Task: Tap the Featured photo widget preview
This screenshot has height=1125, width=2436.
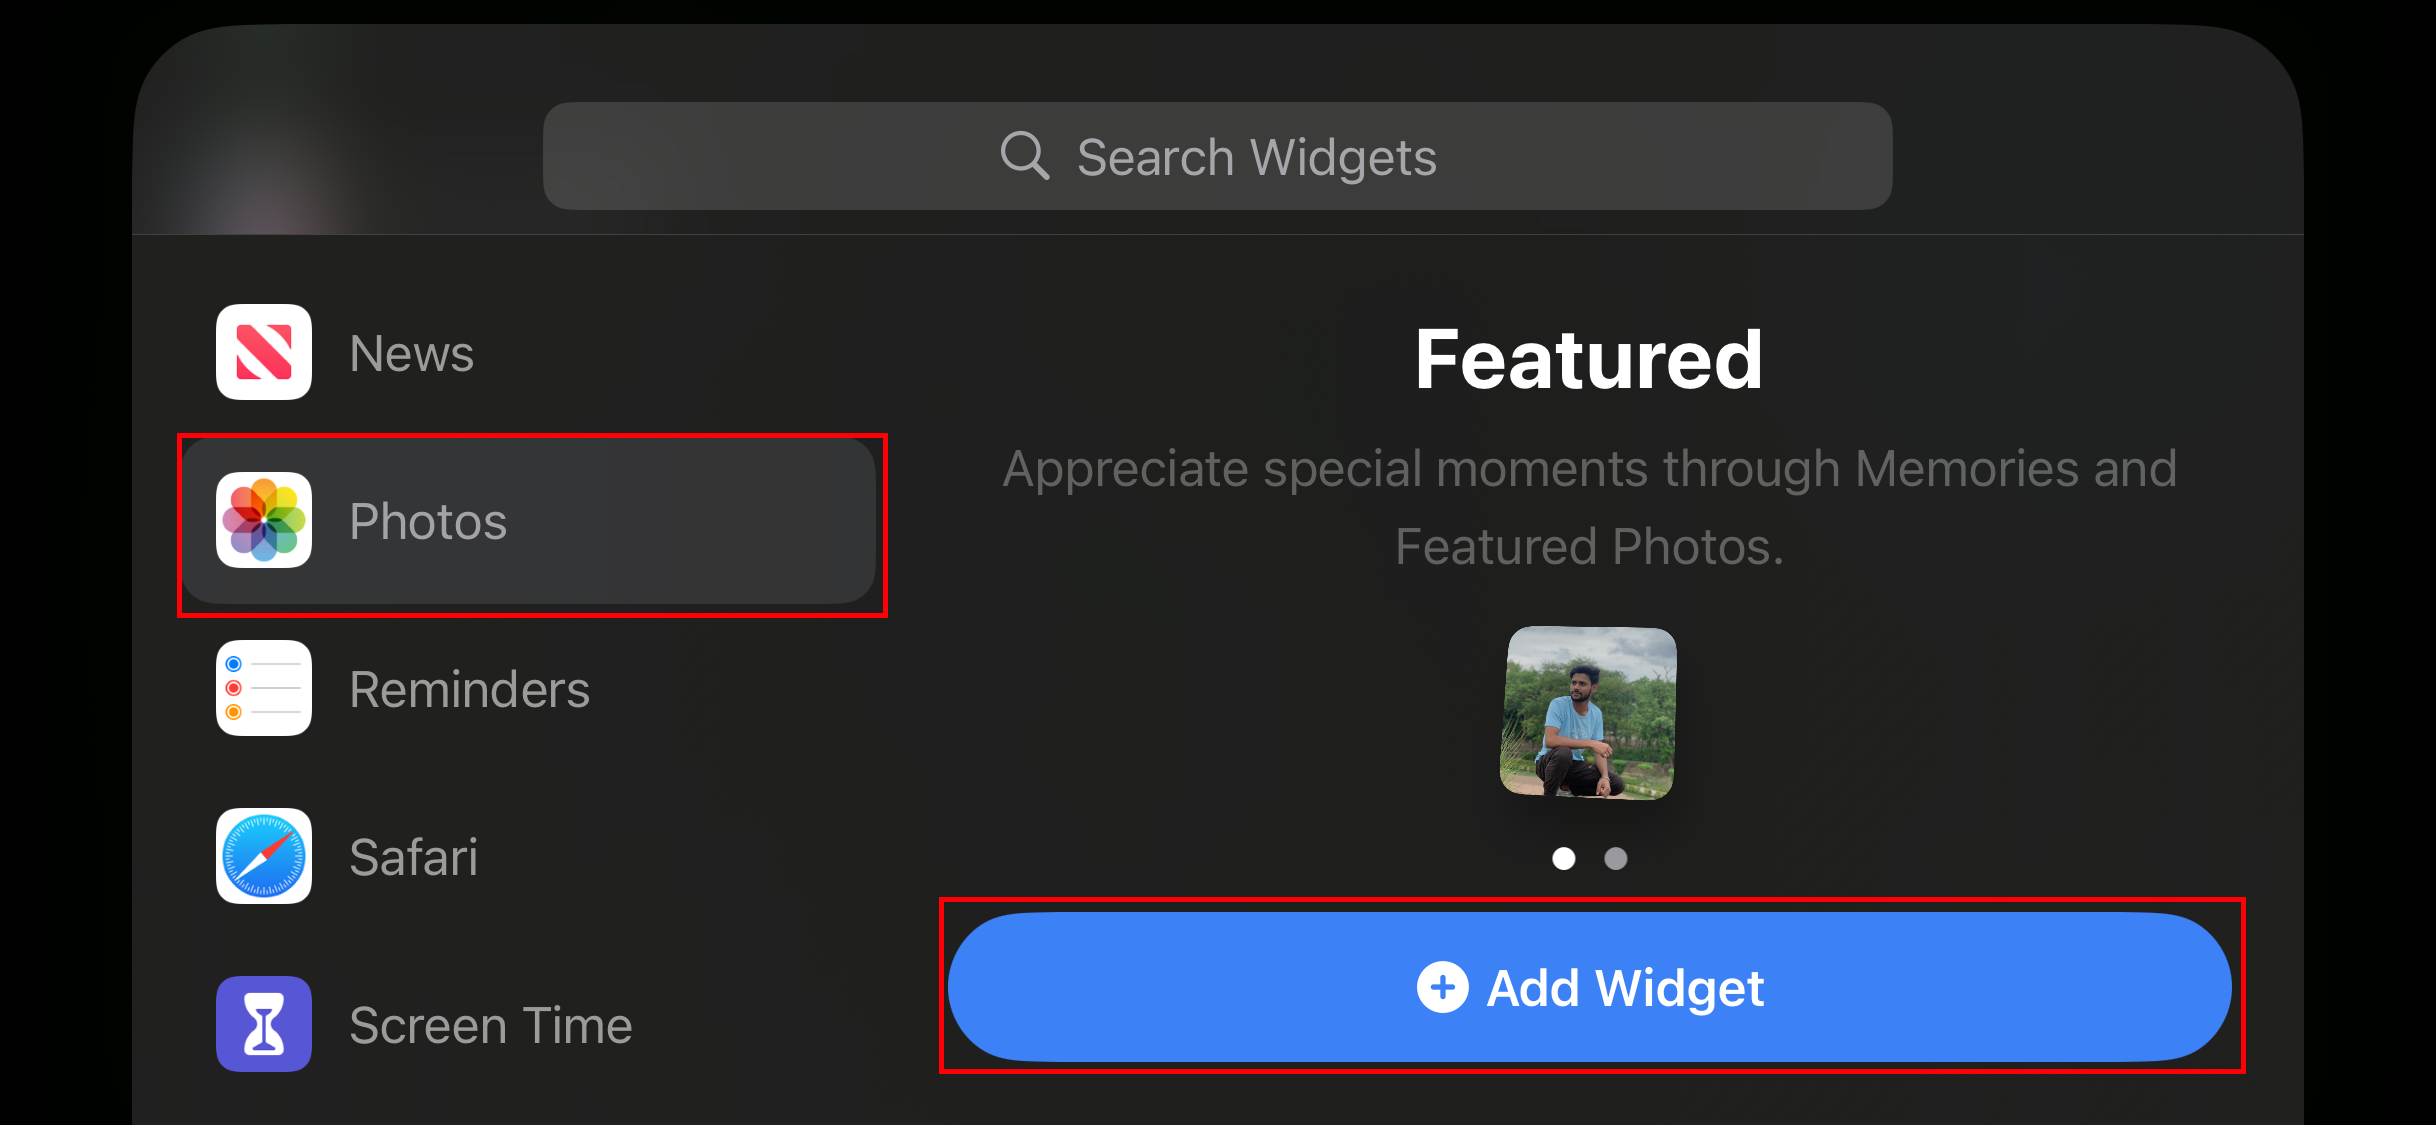Action: pyautogui.click(x=1589, y=713)
